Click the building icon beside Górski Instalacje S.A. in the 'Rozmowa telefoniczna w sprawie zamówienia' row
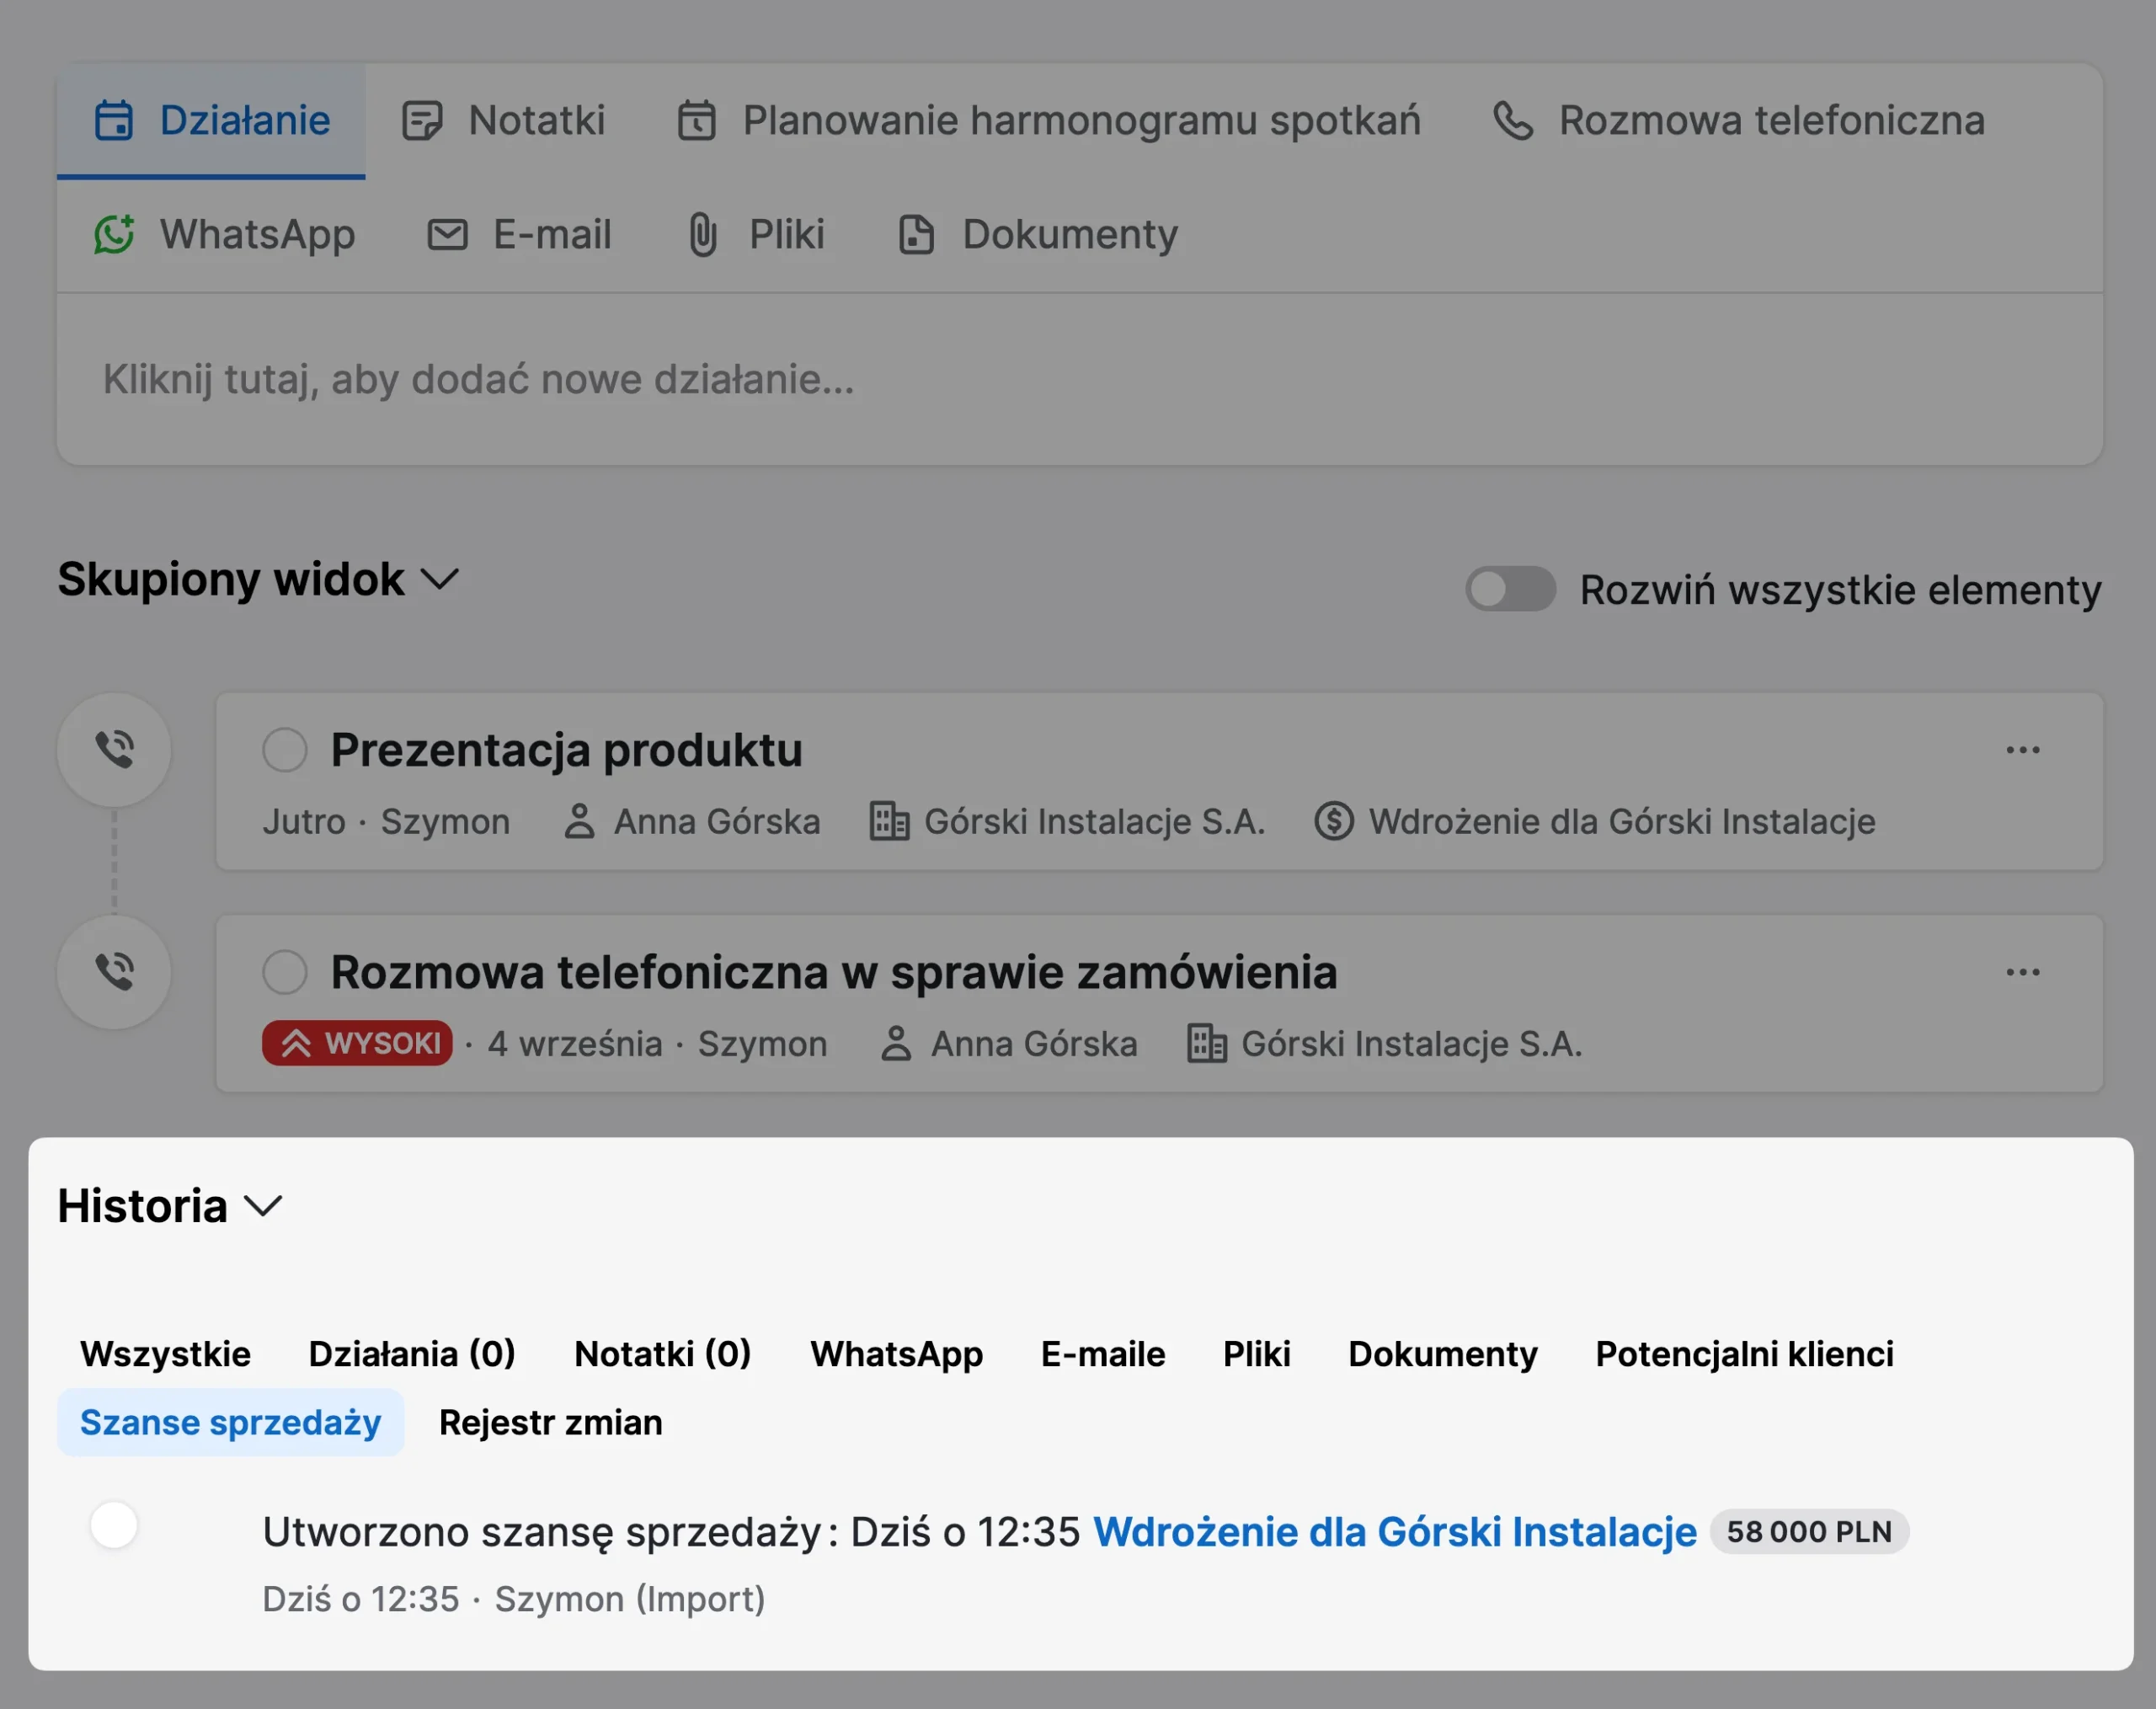The height and width of the screenshot is (1709, 2156). point(1207,1043)
